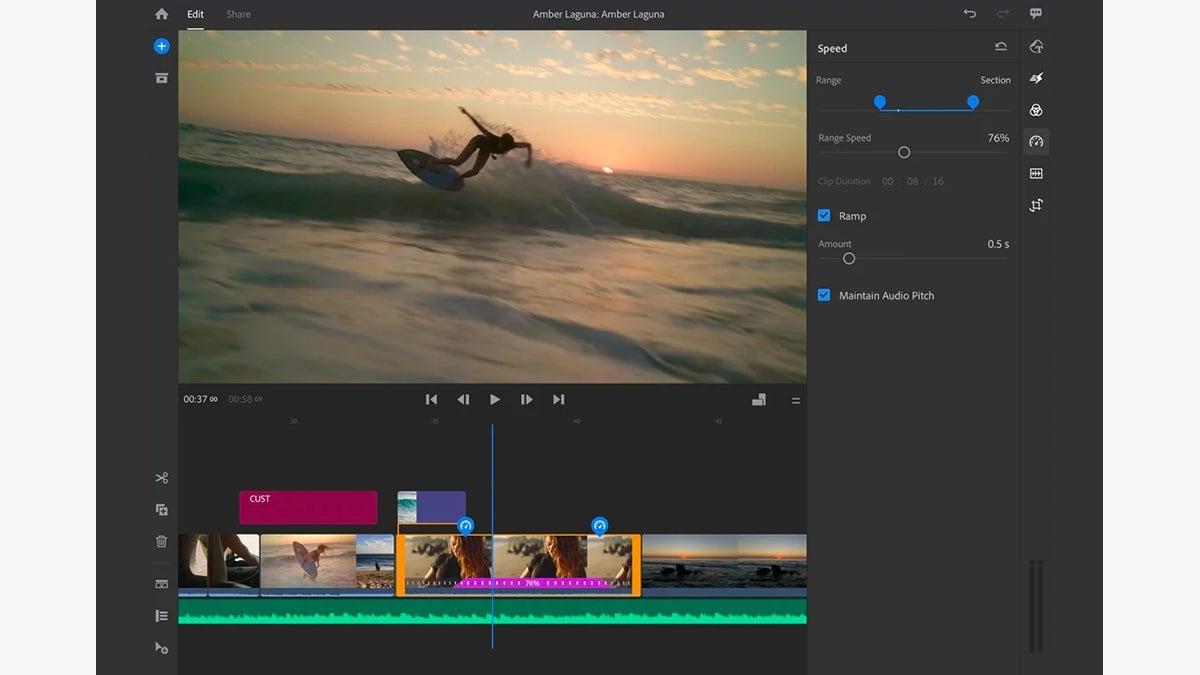
Task: Open the timeline view options menu
Action: click(x=796, y=400)
